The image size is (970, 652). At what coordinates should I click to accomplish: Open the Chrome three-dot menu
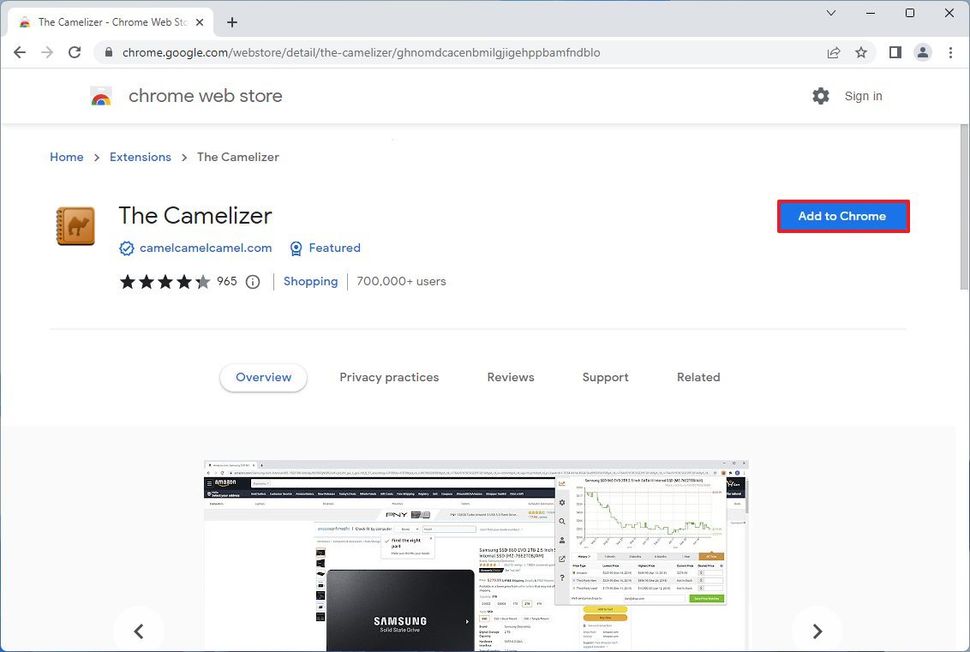[x=951, y=52]
